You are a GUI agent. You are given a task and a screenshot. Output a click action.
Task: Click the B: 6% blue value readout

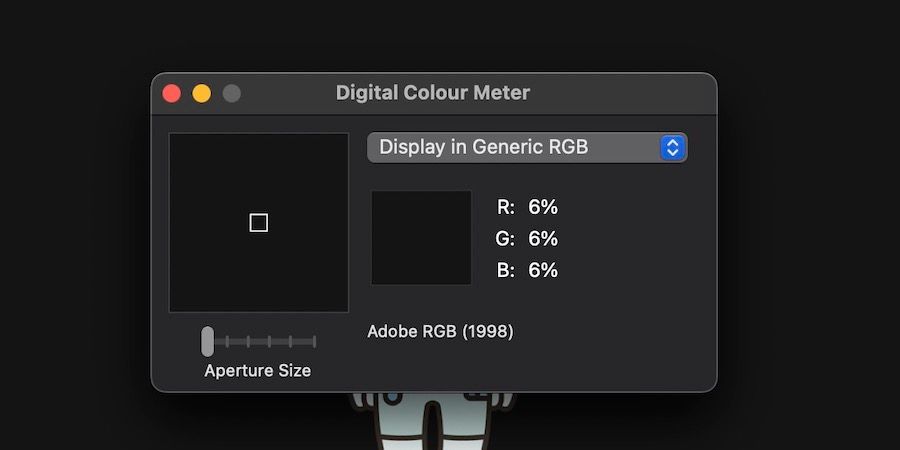tap(528, 270)
